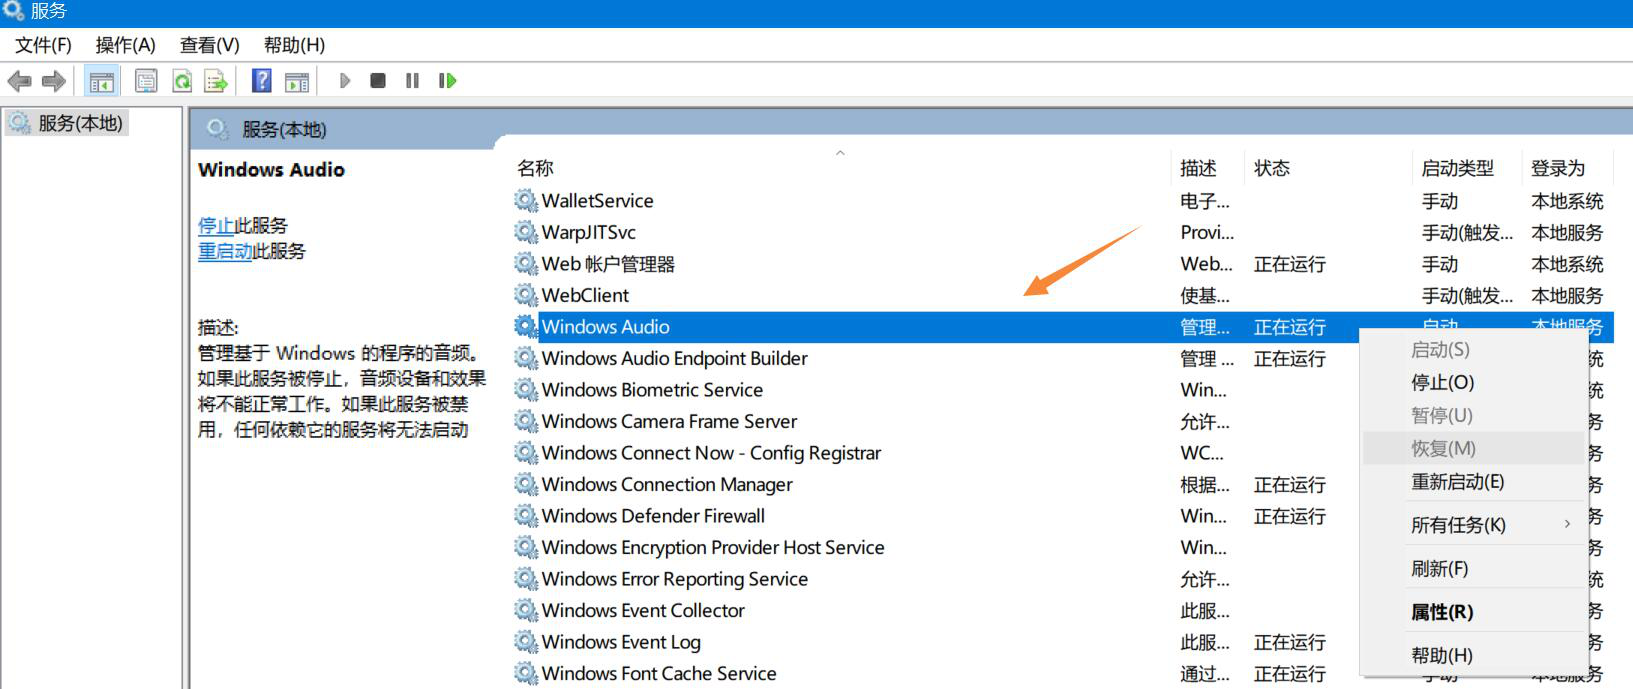Open the 帮助(H) menu bar item
This screenshot has width=1633, height=689.
click(294, 45)
